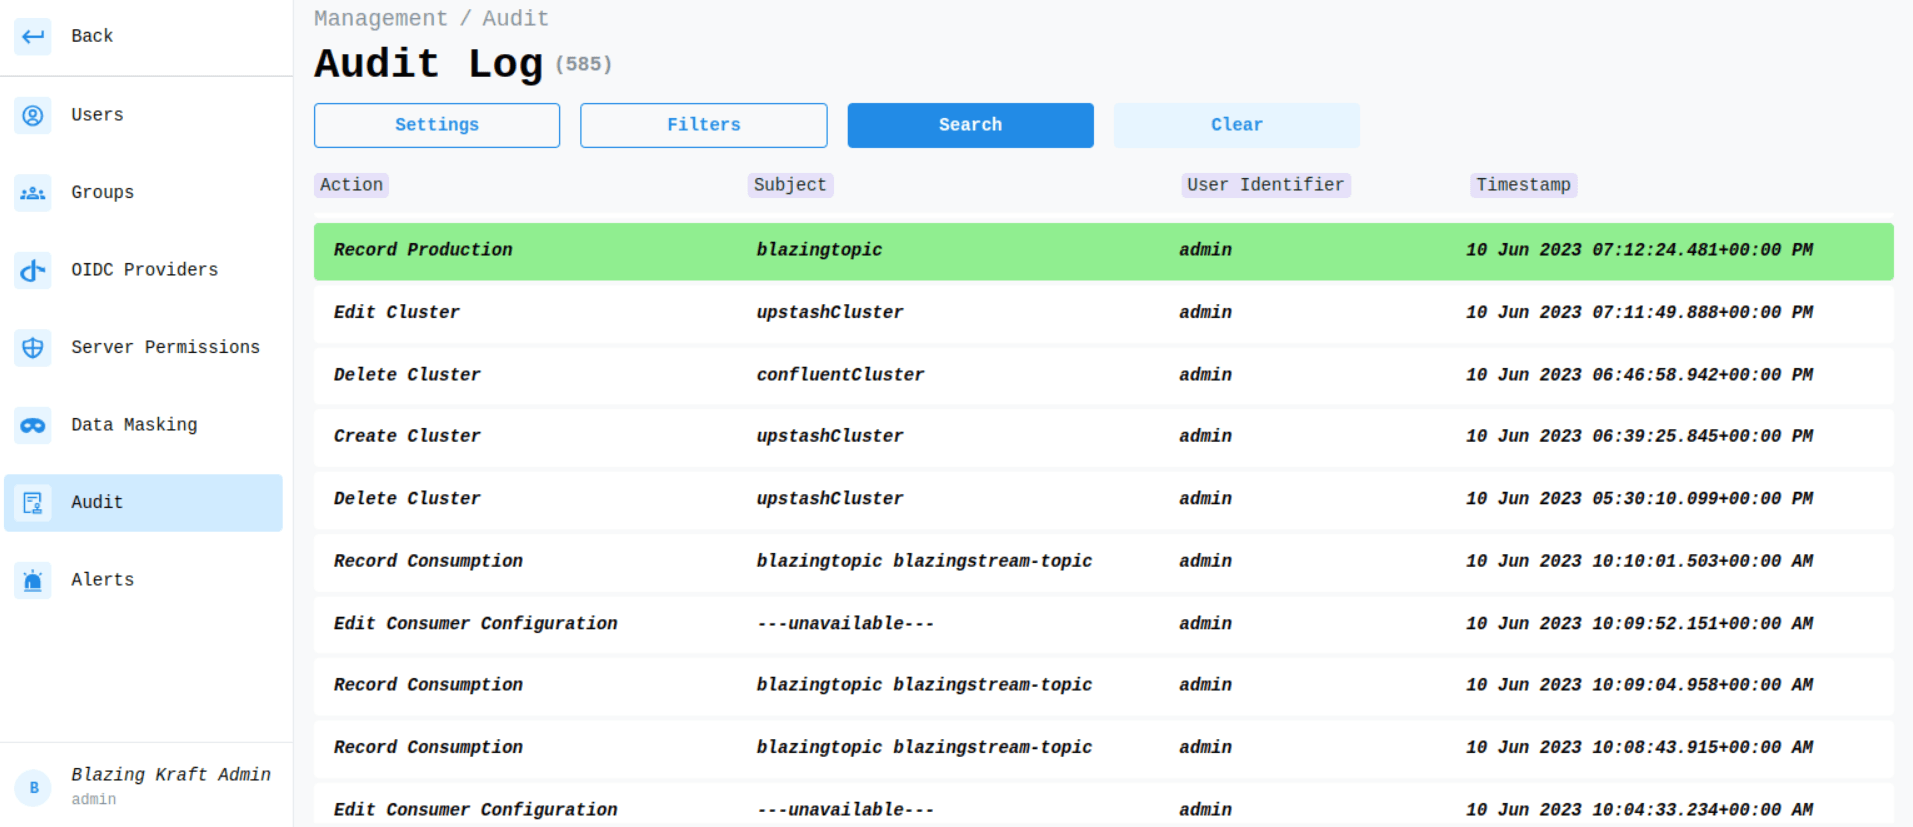Select the highlighted Record Production row

tap(1102, 251)
